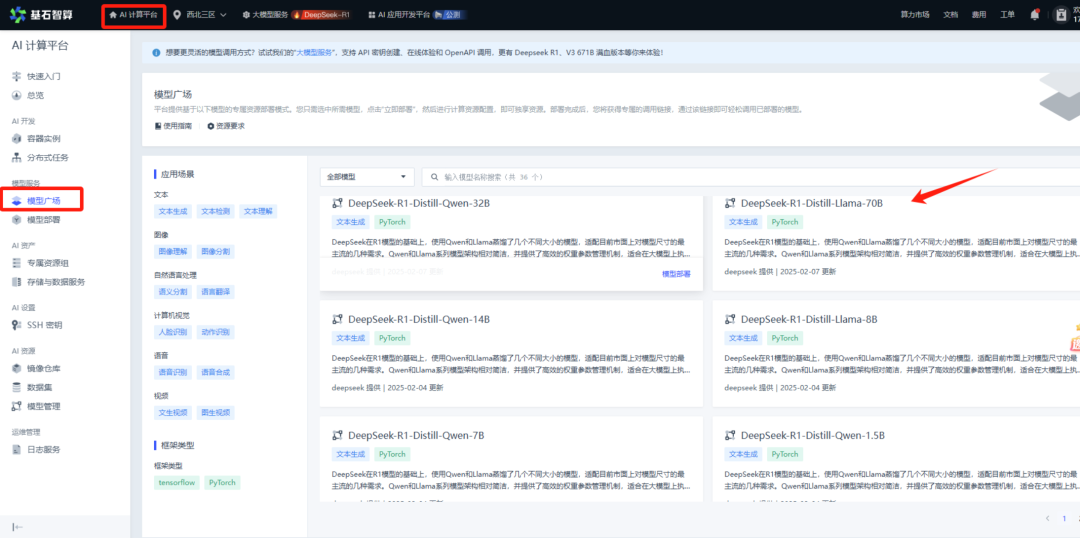The width and height of the screenshot is (1080, 538).
Task: Go to 总览 overview page
Action: click(x=36, y=95)
